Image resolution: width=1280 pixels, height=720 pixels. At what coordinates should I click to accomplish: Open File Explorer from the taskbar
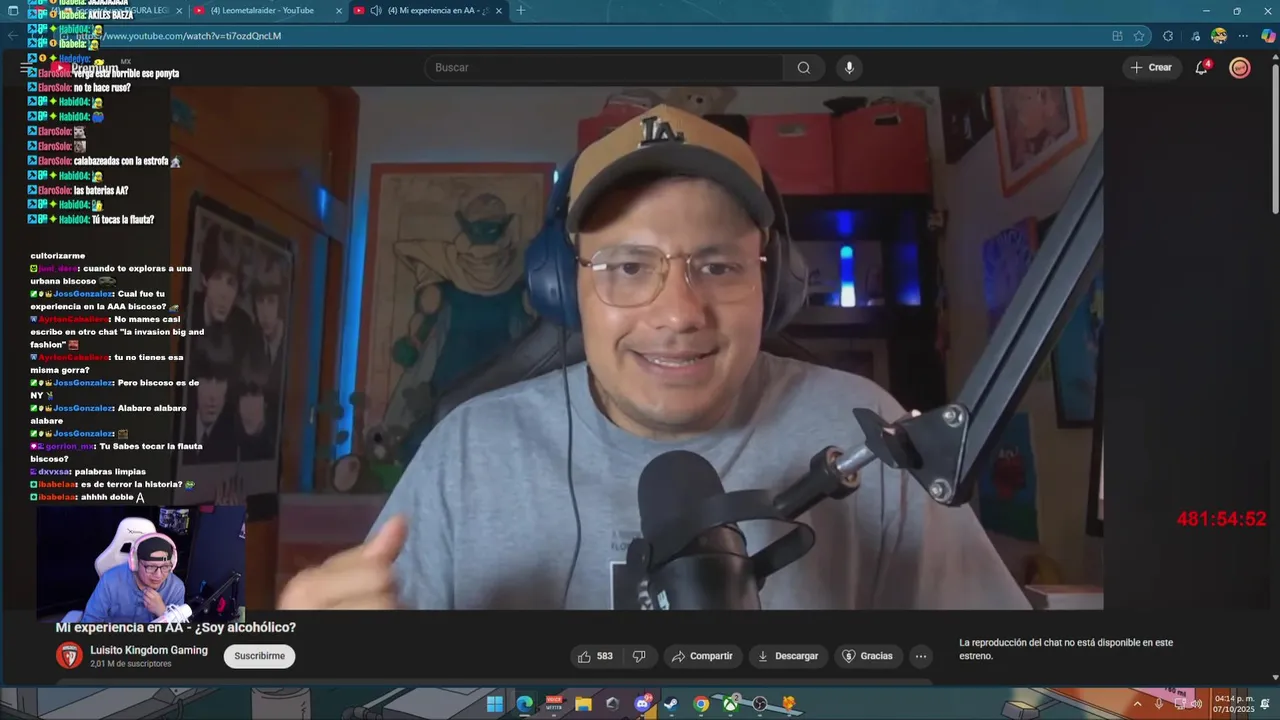(583, 704)
